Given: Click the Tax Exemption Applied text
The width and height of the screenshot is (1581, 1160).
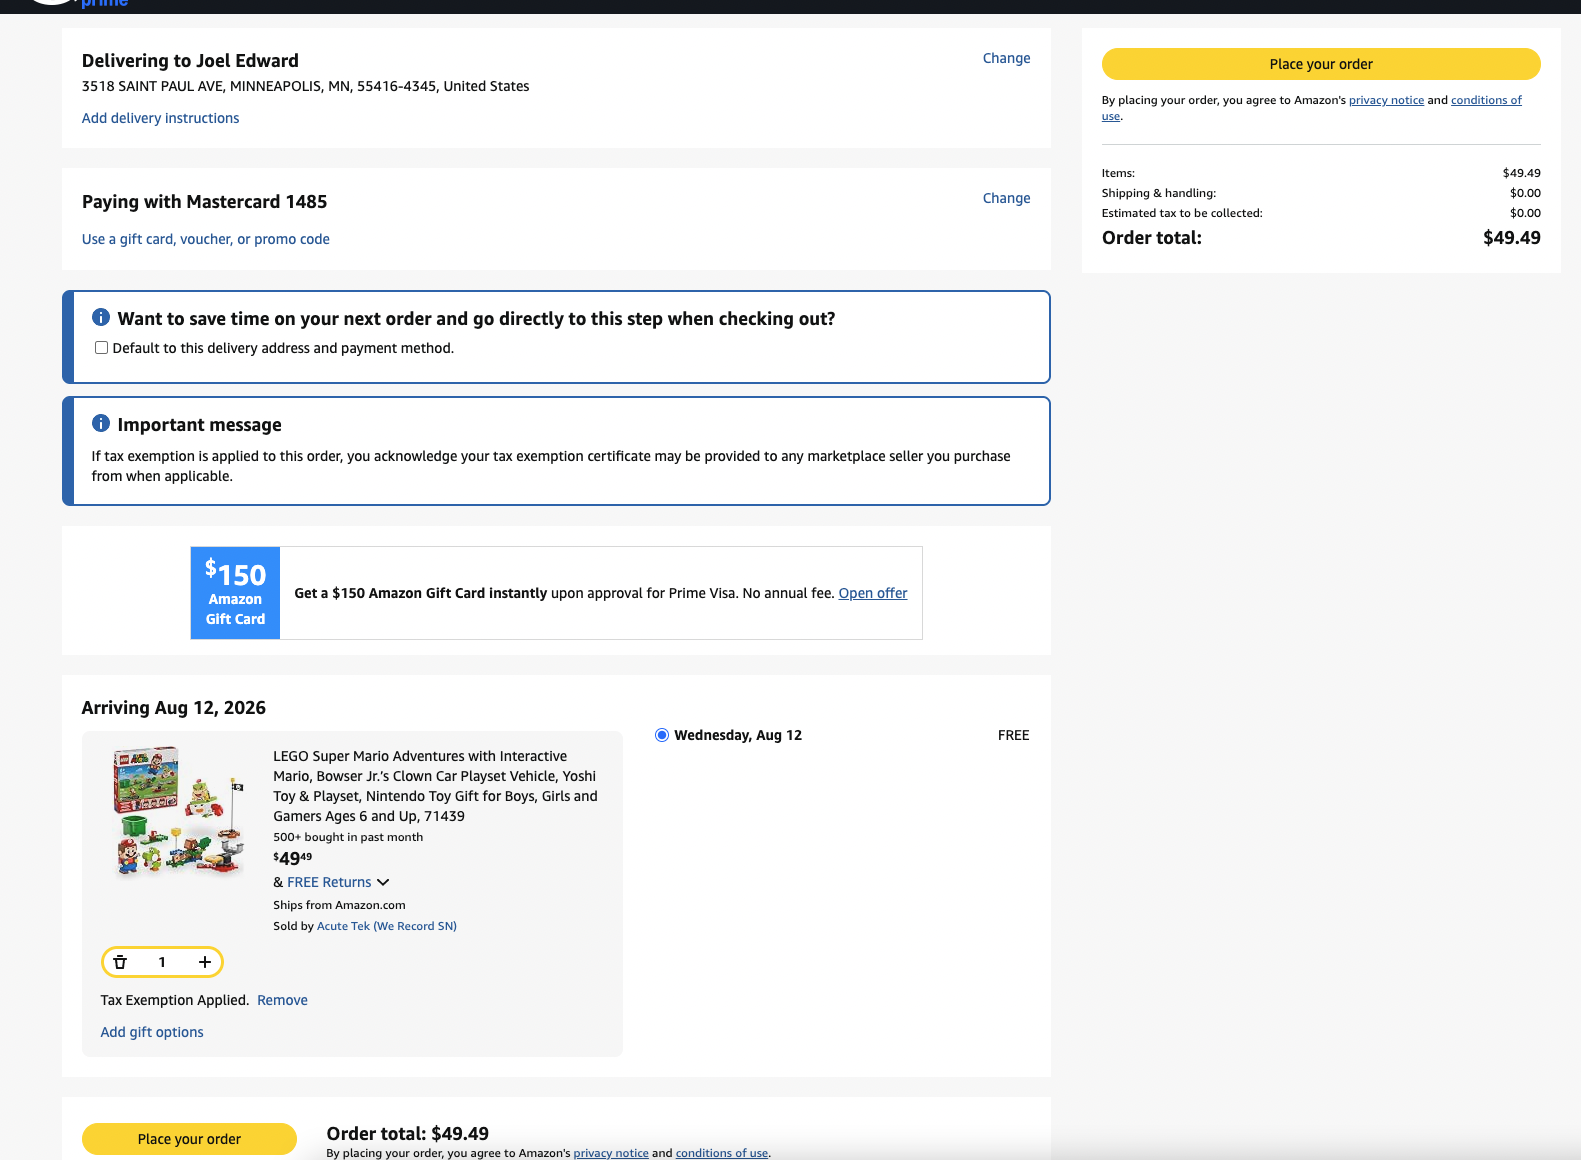Looking at the screenshot, I should (174, 1000).
